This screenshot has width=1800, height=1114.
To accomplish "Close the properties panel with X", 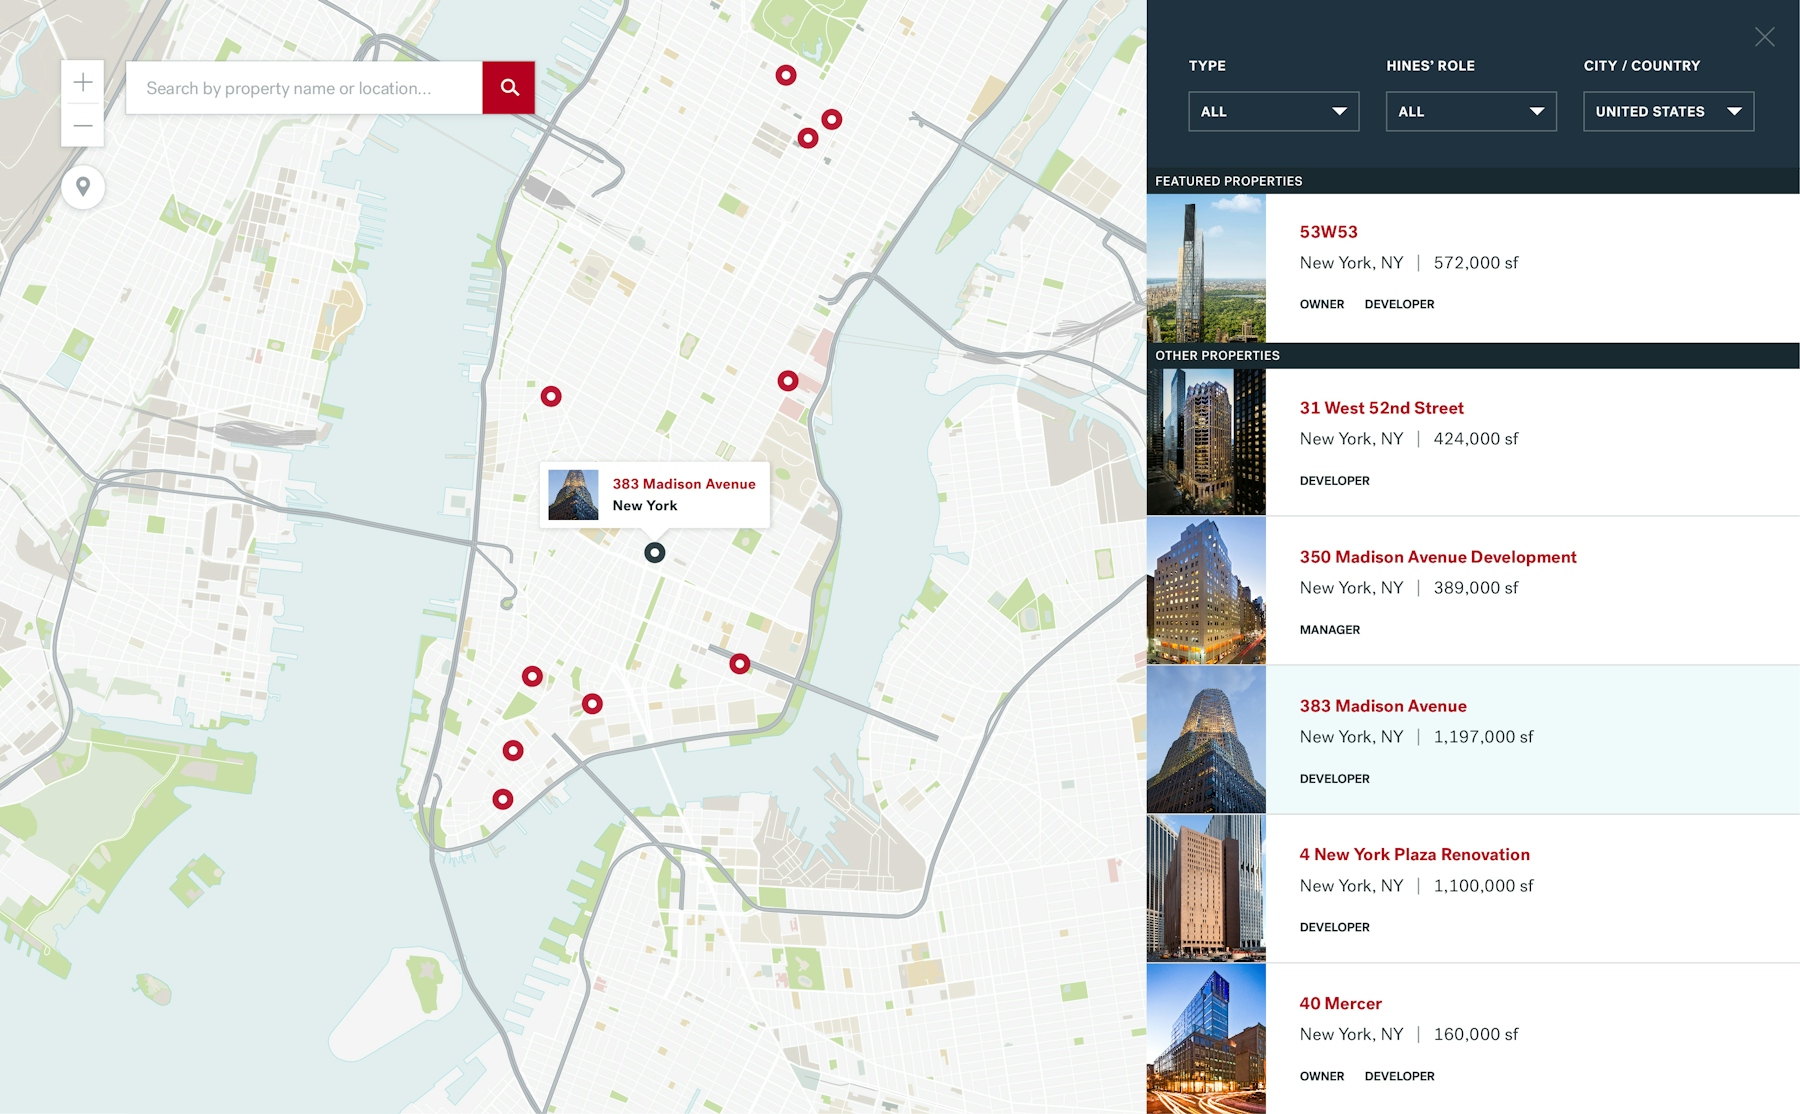I will (1764, 37).
